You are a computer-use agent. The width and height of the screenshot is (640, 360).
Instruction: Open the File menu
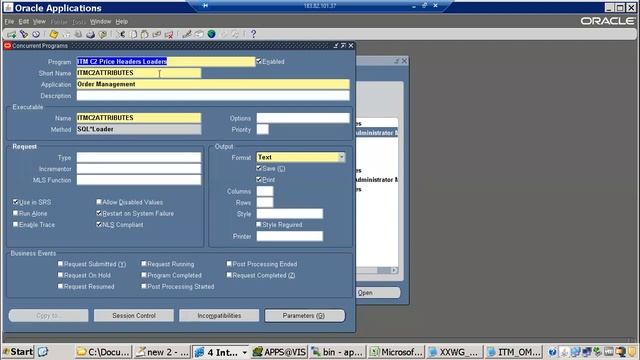[9, 22]
